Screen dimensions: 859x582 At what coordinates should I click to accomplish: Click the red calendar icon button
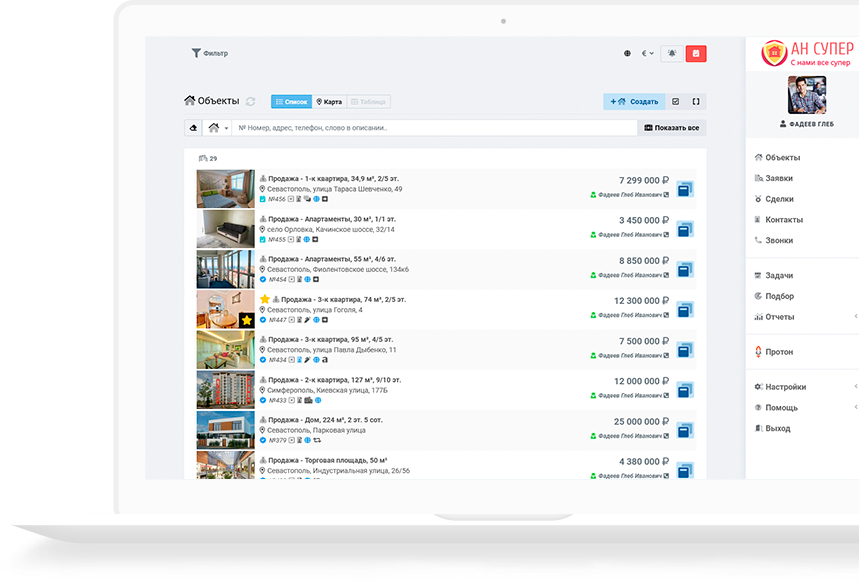(x=696, y=54)
